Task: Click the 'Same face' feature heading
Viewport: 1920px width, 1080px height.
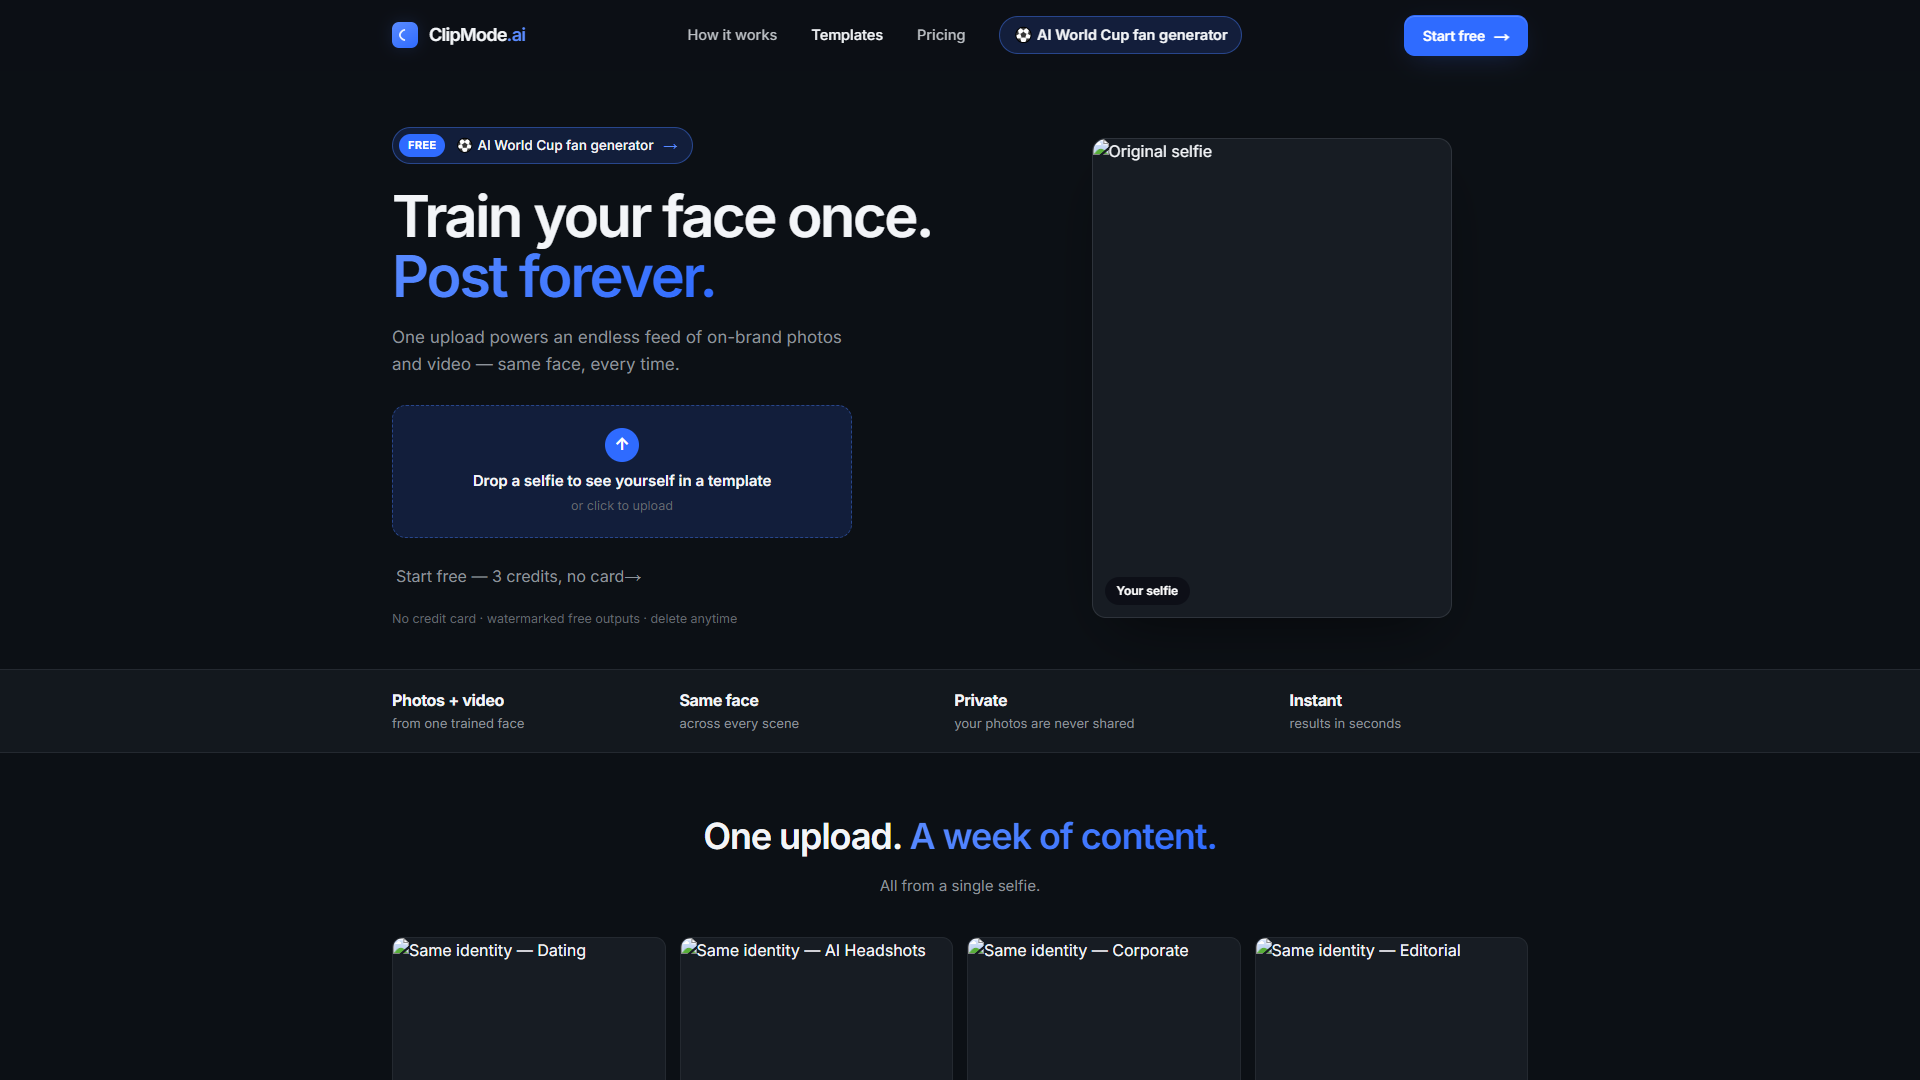Action: coord(719,701)
